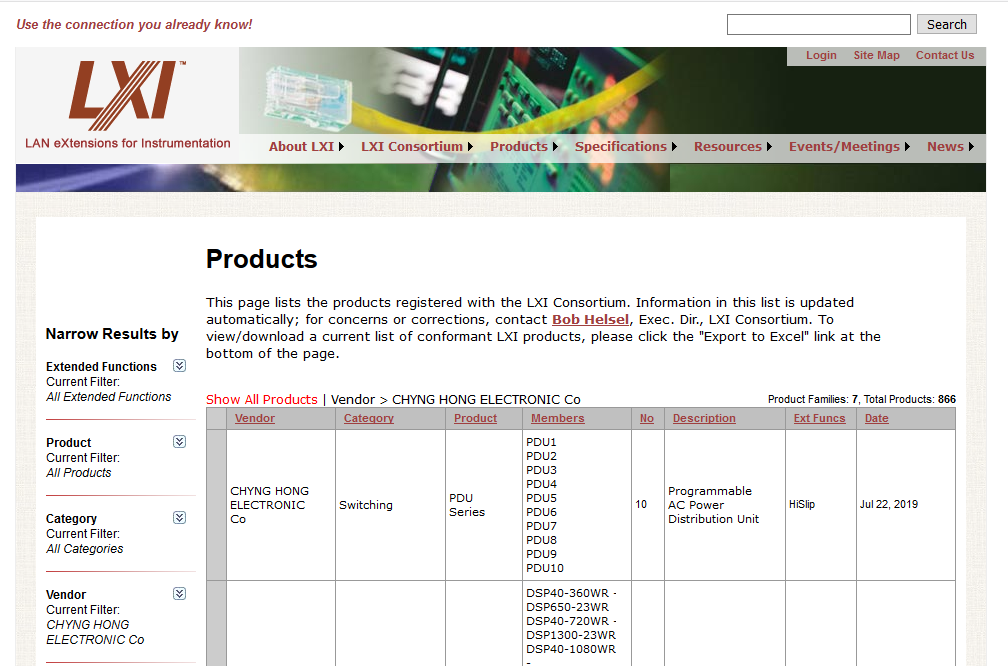Click the All Categories filter text
This screenshot has width=1008, height=666.
[84, 548]
